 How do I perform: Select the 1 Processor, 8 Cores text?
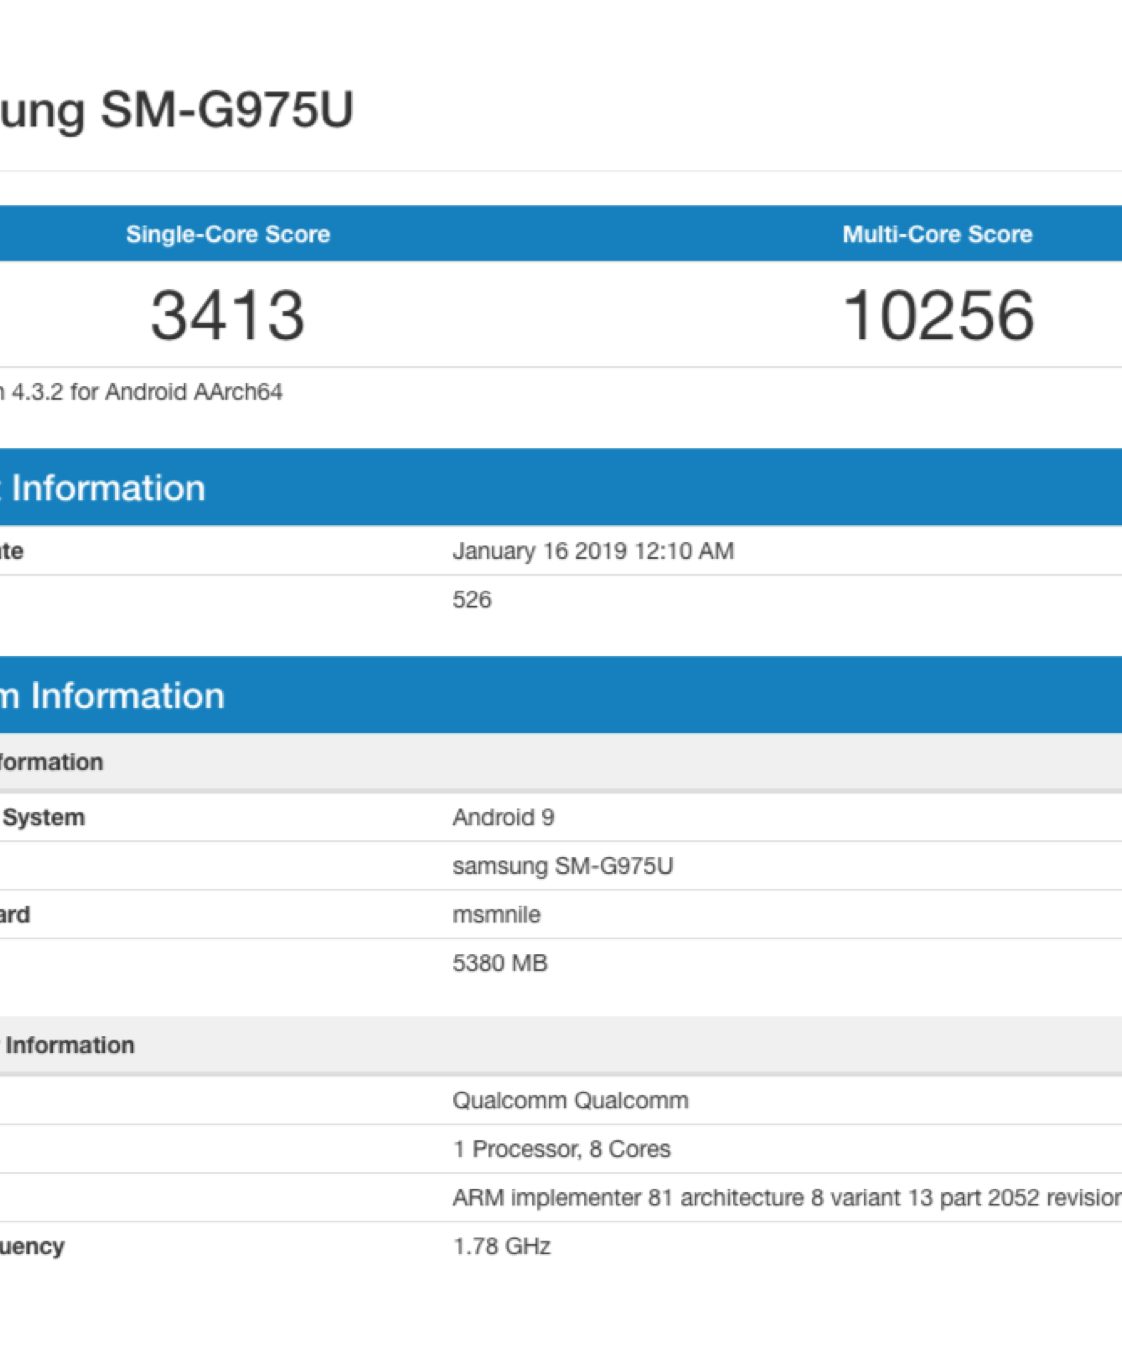point(561,1149)
